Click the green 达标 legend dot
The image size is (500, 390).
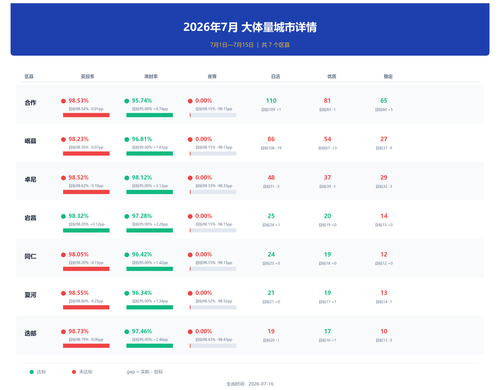[32, 372]
